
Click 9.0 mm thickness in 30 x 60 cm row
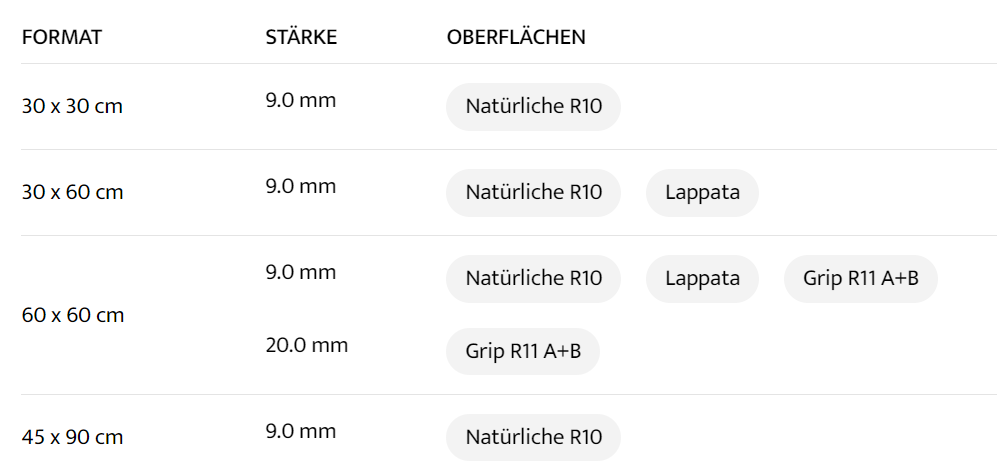pos(300,186)
